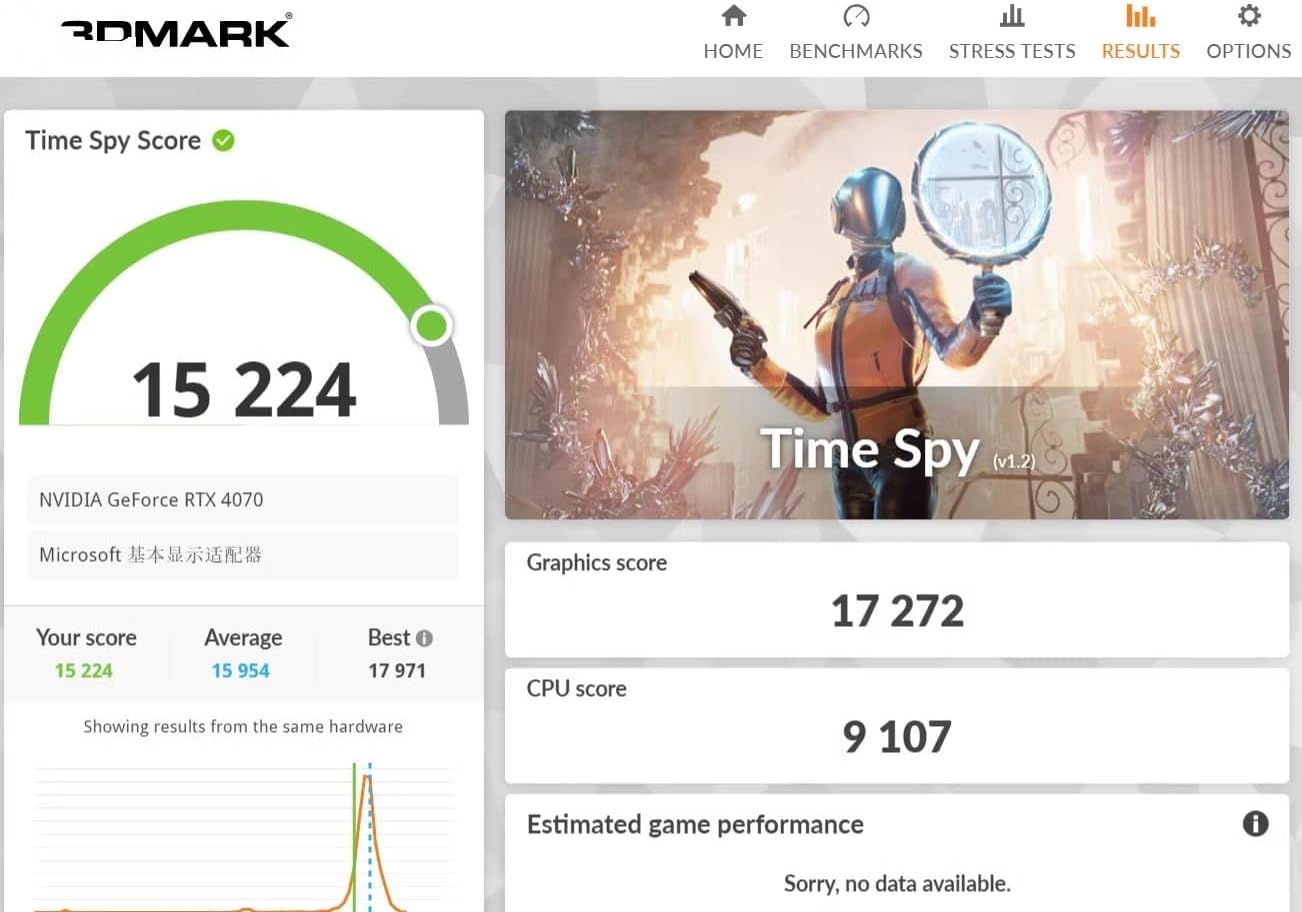Click the Average label

pos(243,638)
